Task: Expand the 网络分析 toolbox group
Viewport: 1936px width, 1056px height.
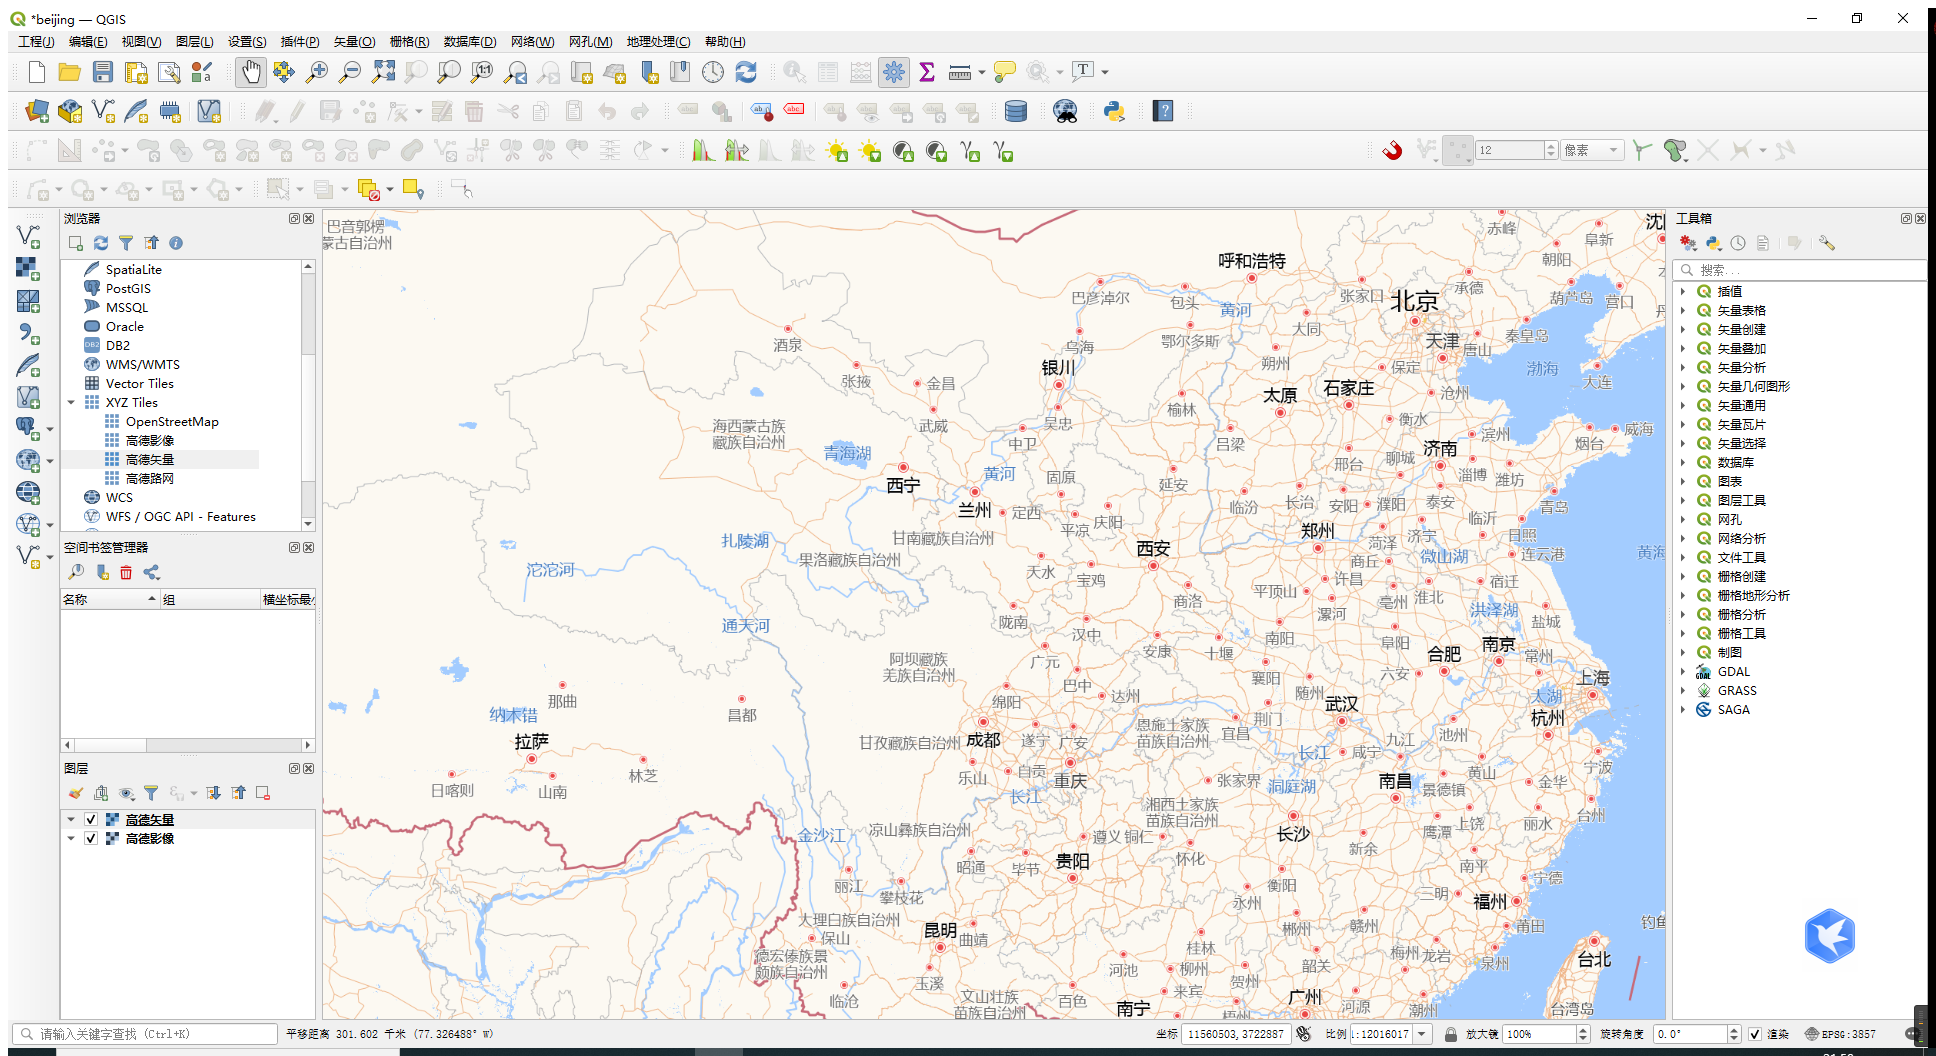Action: 1683,539
